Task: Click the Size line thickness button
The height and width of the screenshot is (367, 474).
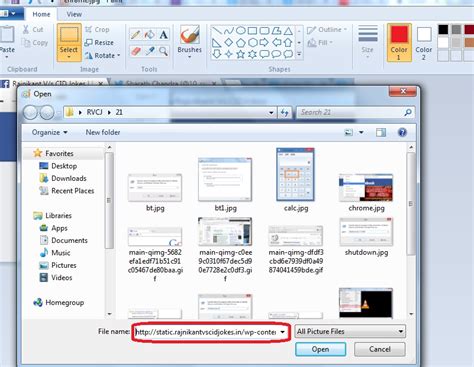Action: coord(367,42)
